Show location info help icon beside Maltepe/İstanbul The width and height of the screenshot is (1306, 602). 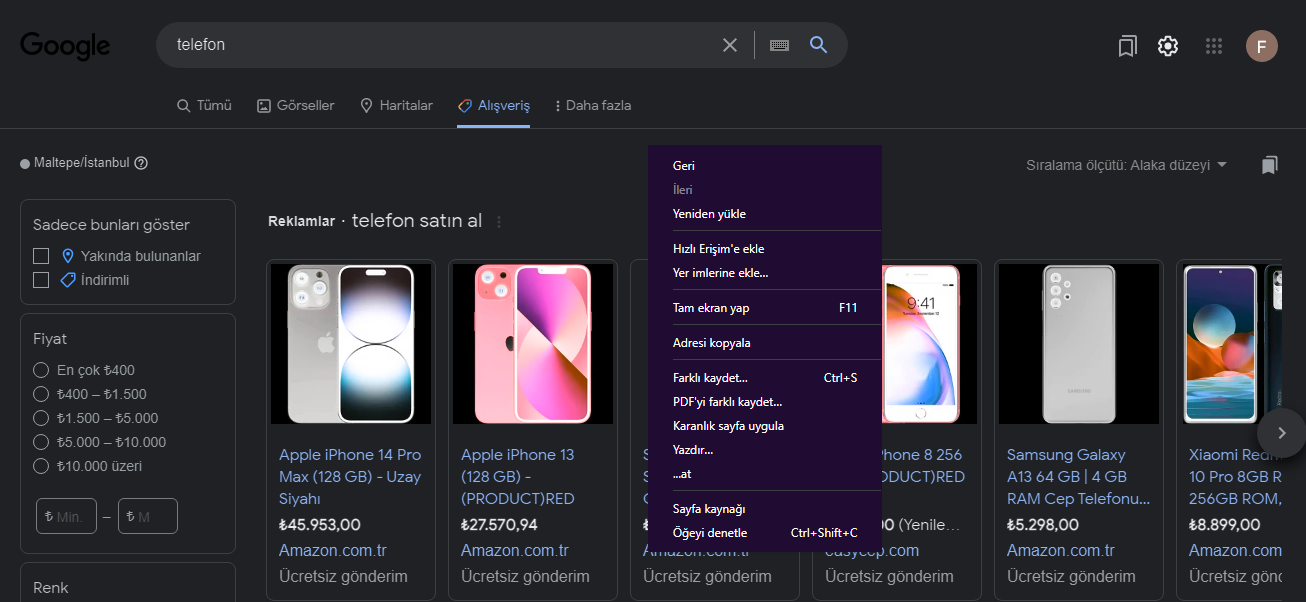coord(141,163)
